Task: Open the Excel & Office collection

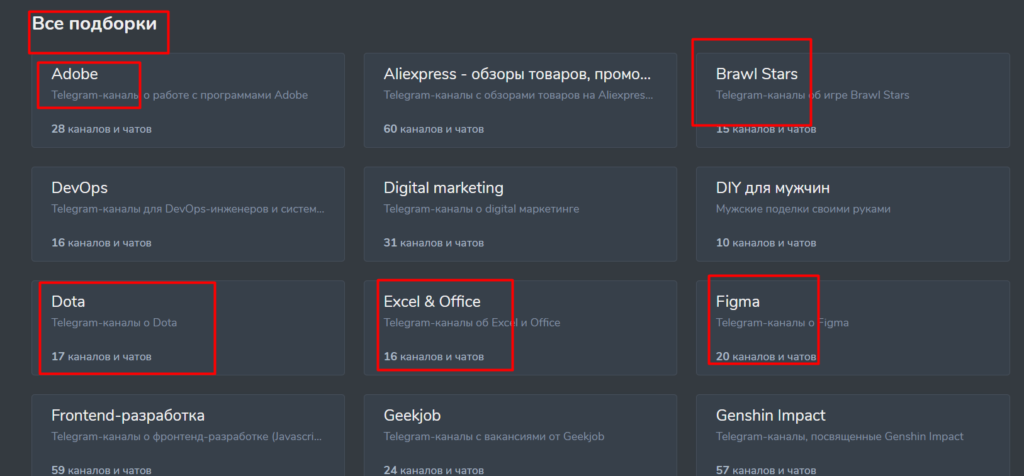Action: [520, 328]
